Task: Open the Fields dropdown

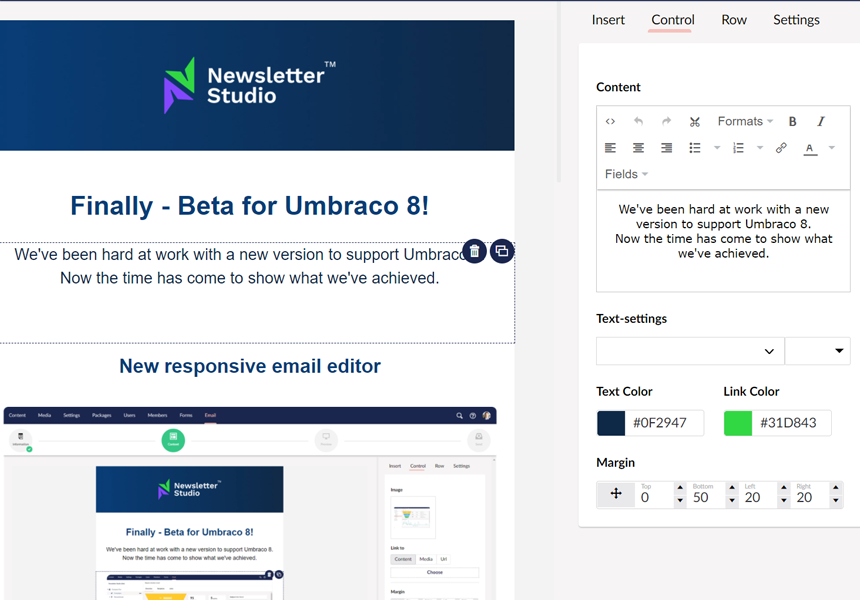Action: pos(626,174)
